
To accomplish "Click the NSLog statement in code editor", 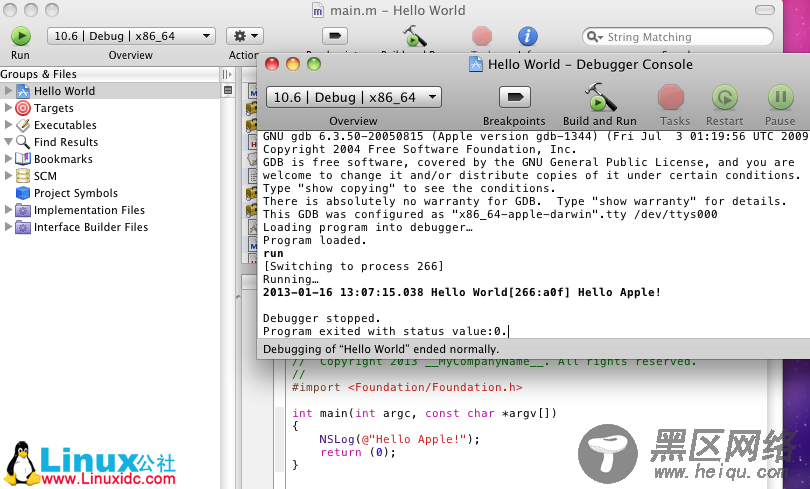I will point(399,439).
